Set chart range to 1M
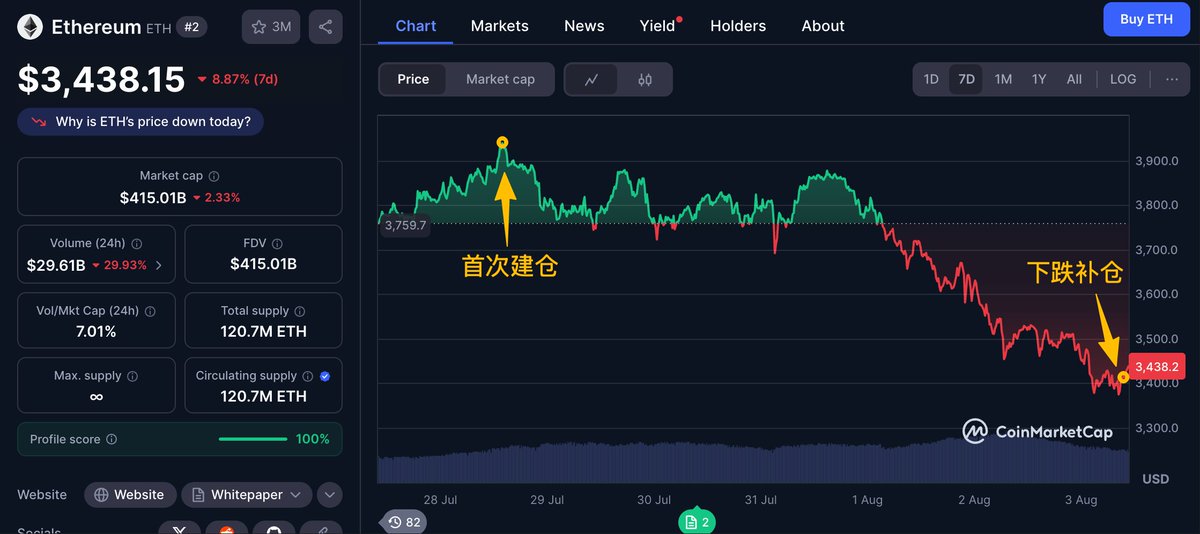Image resolution: width=1200 pixels, height=534 pixels. coord(1003,79)
